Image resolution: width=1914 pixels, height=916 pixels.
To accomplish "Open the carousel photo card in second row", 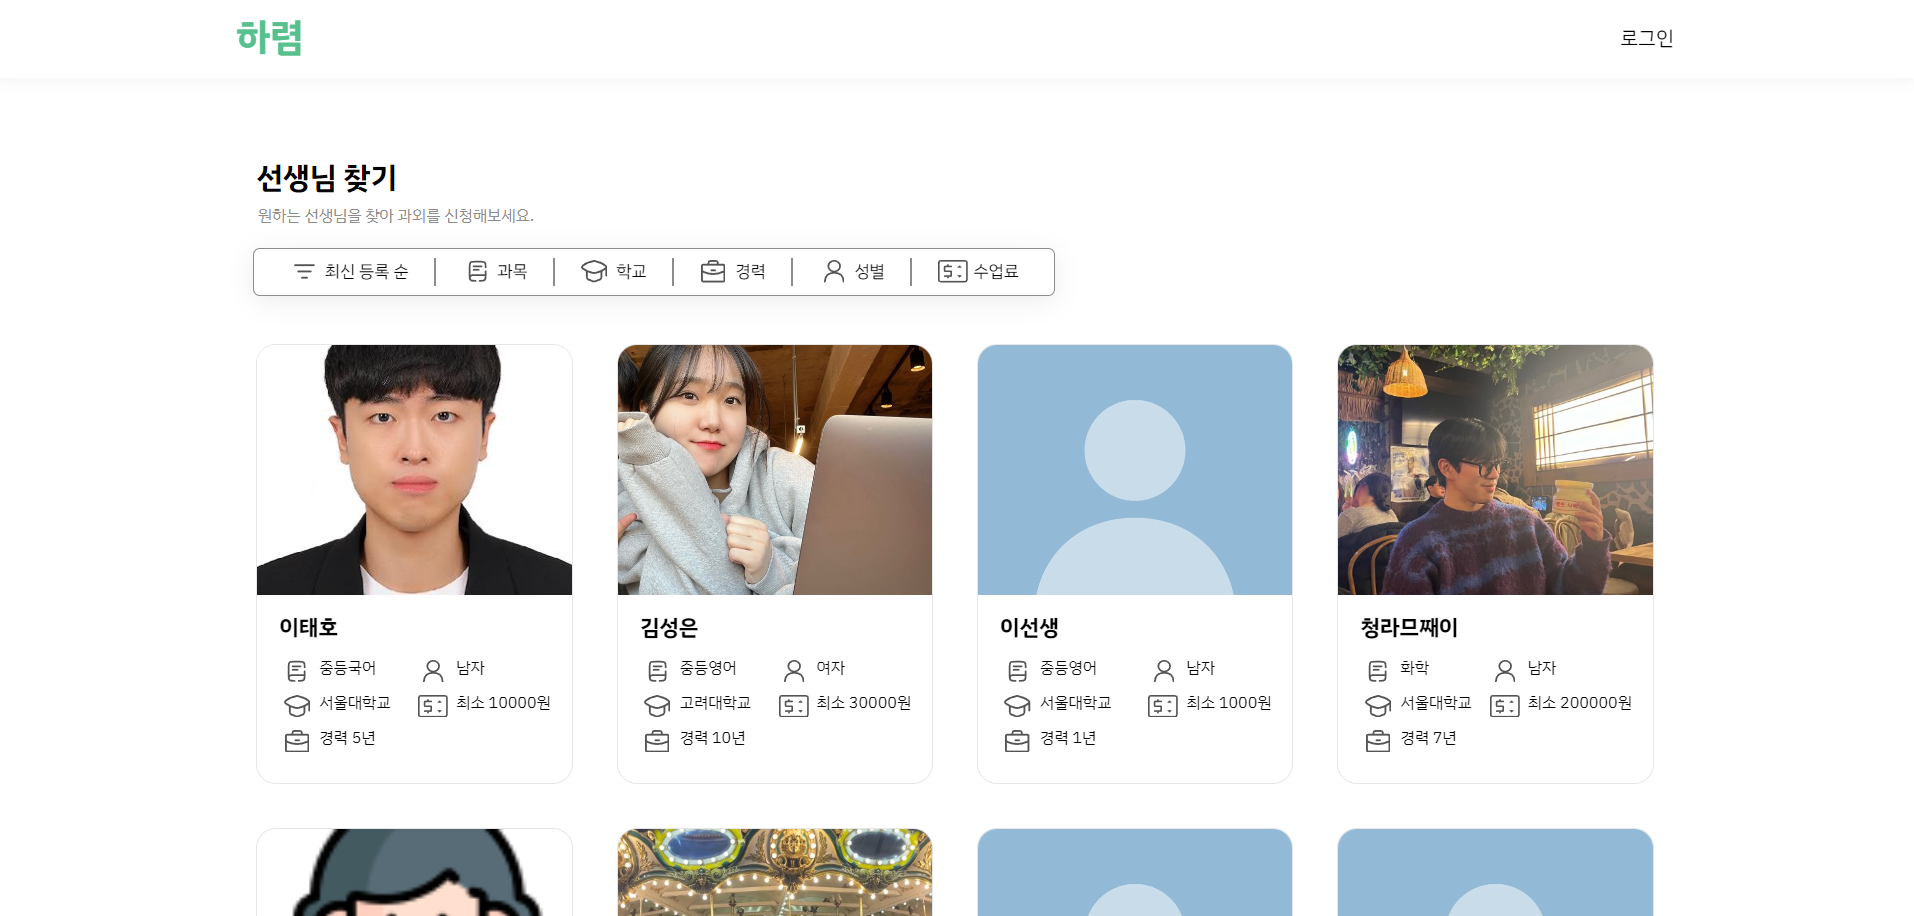I will click(x=775, y=872).
